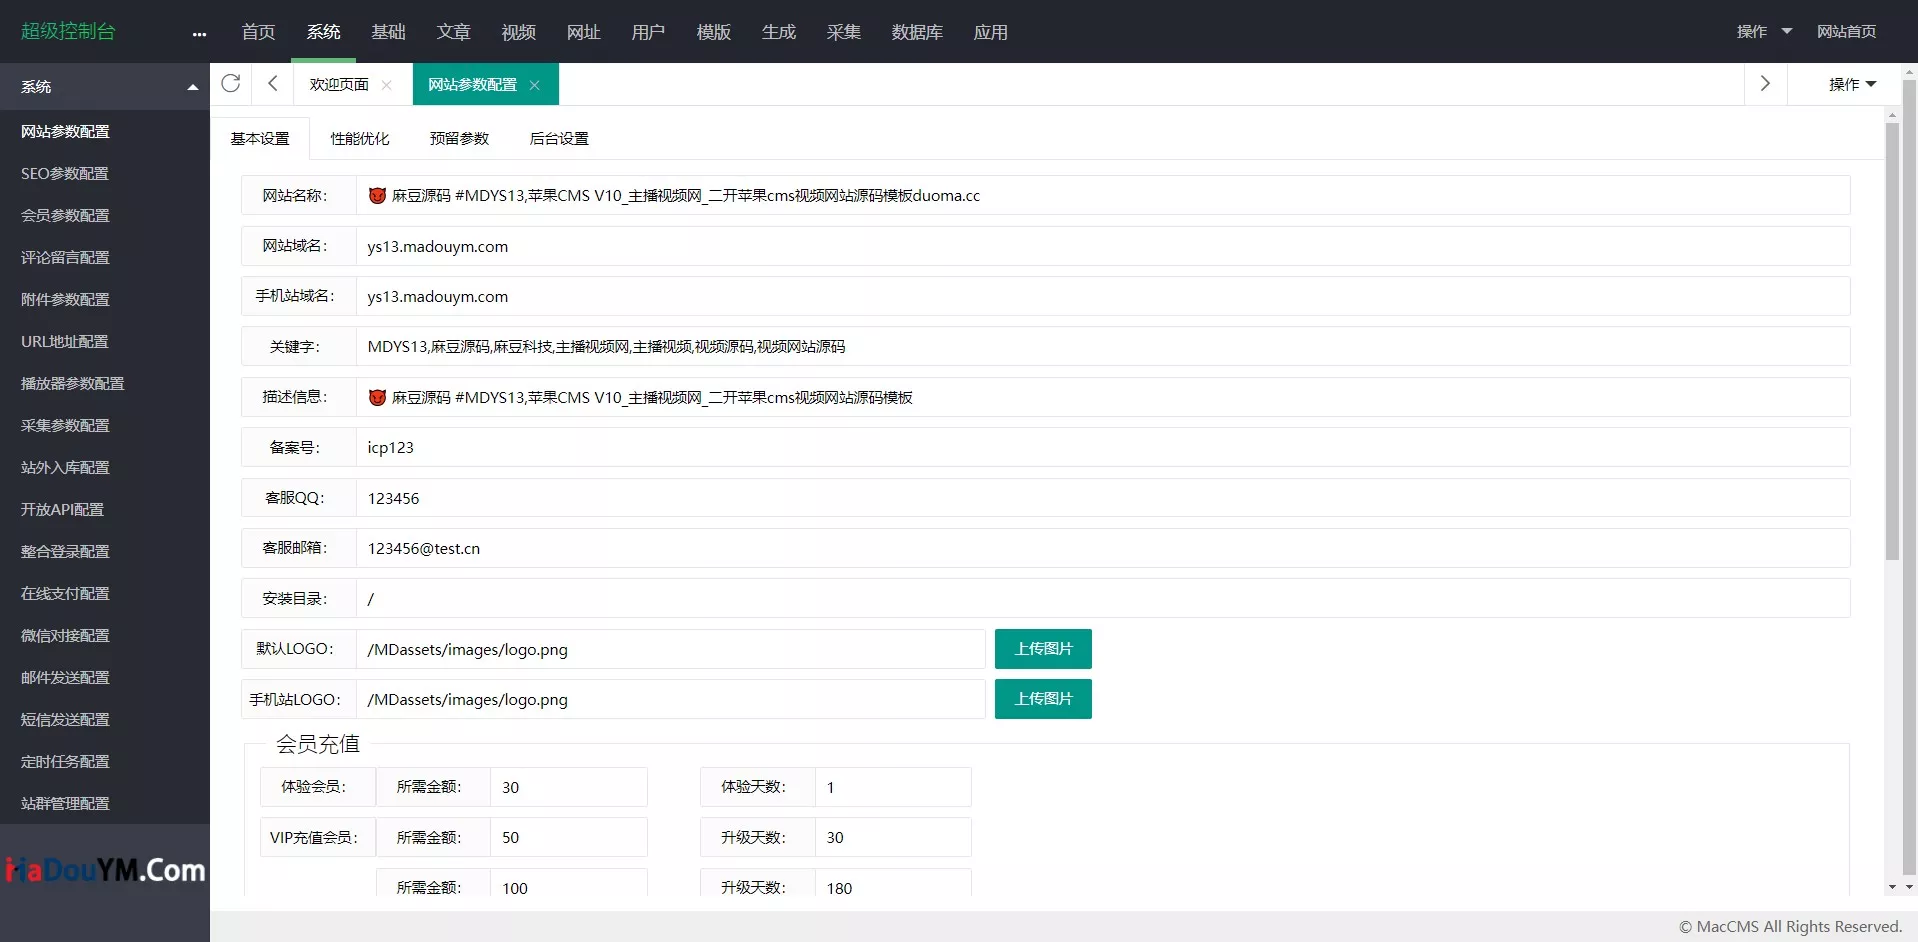This screenshot has width=1918, height=942.
Task: Close the 网站参数配置 tab
Action: [535, 85]
